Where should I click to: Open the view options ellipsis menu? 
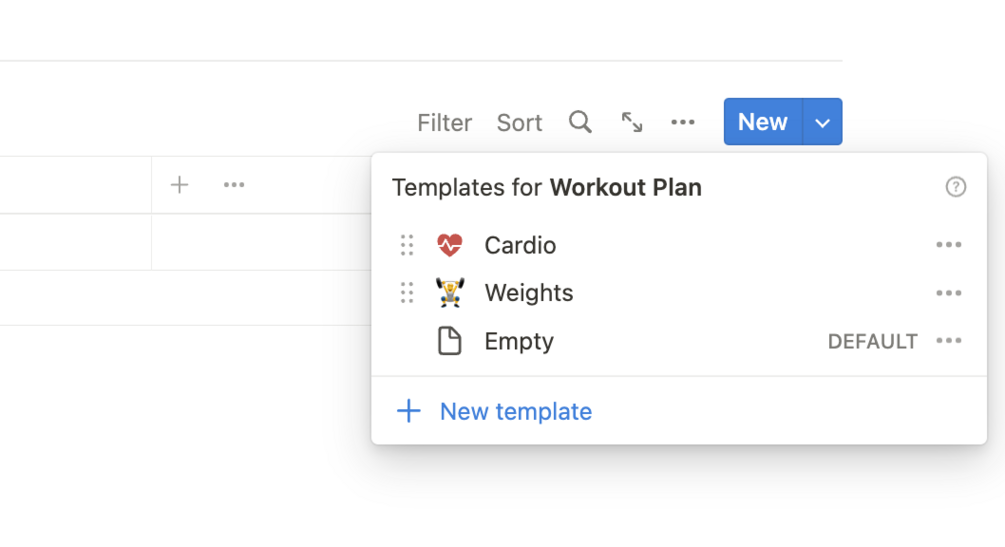pos(683,122)
